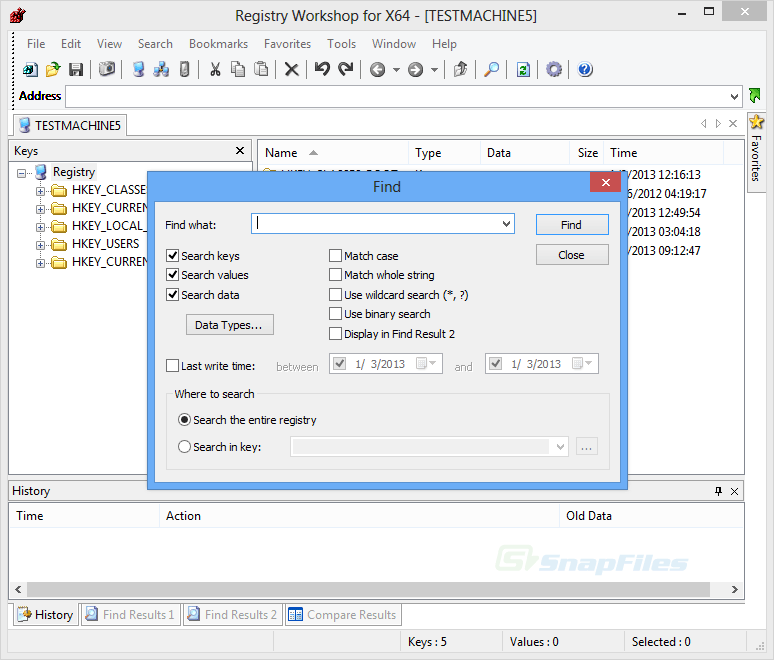Expand the HKEY_LOCAL_ tree node
774x660 pixels.
(40, 227)
